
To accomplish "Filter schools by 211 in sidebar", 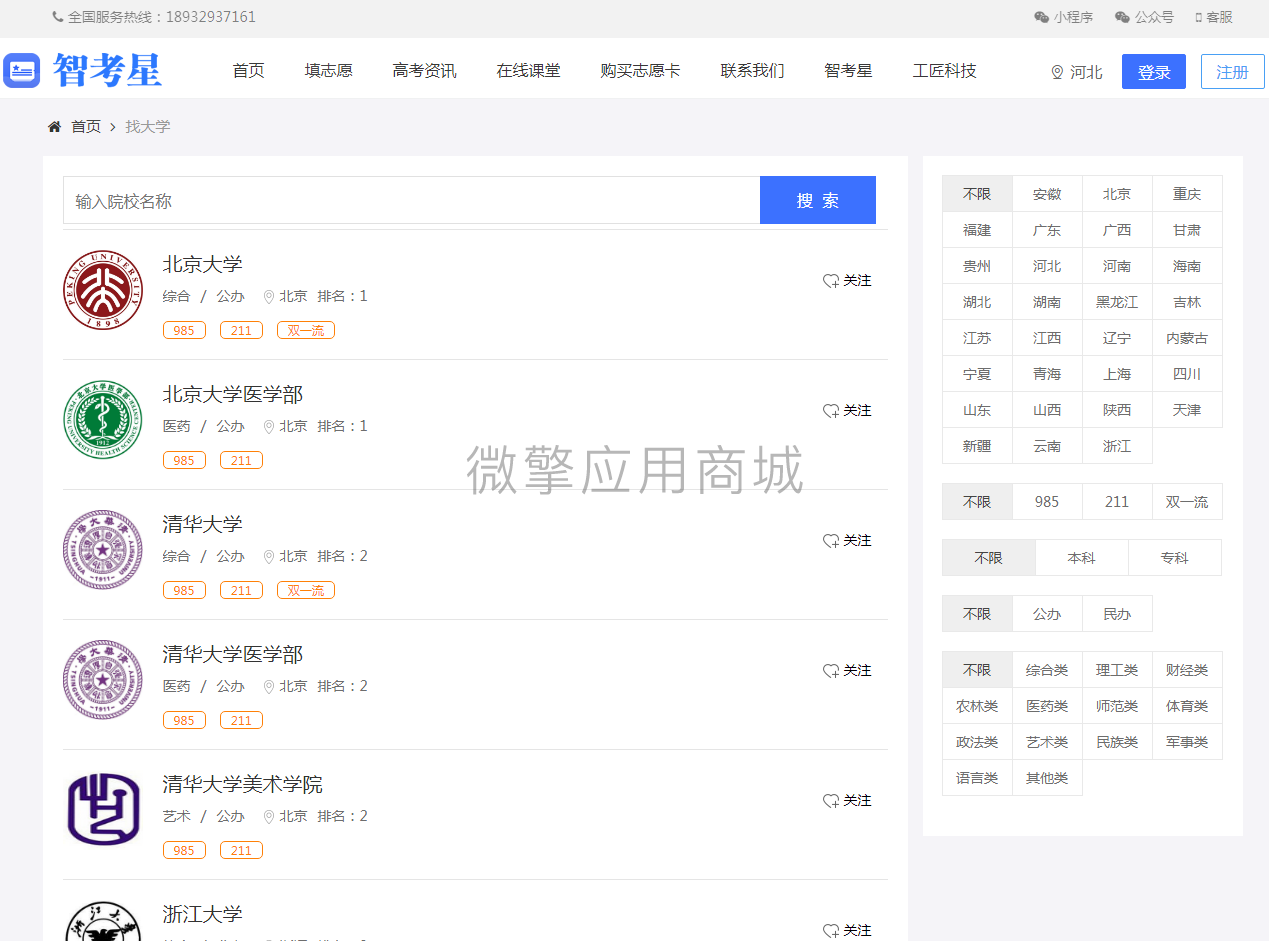I will (1117, 502).
